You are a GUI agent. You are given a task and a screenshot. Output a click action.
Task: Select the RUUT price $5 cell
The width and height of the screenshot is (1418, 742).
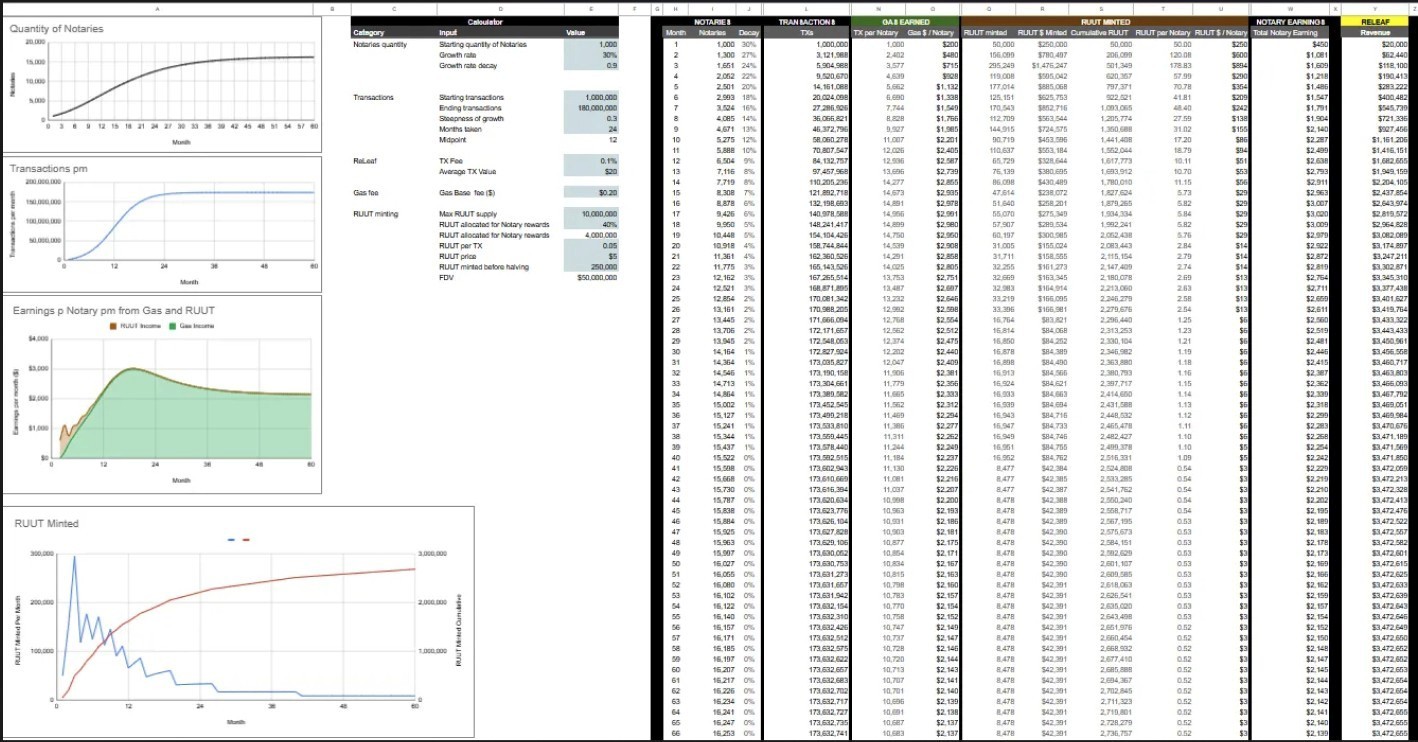click(591, 256)
